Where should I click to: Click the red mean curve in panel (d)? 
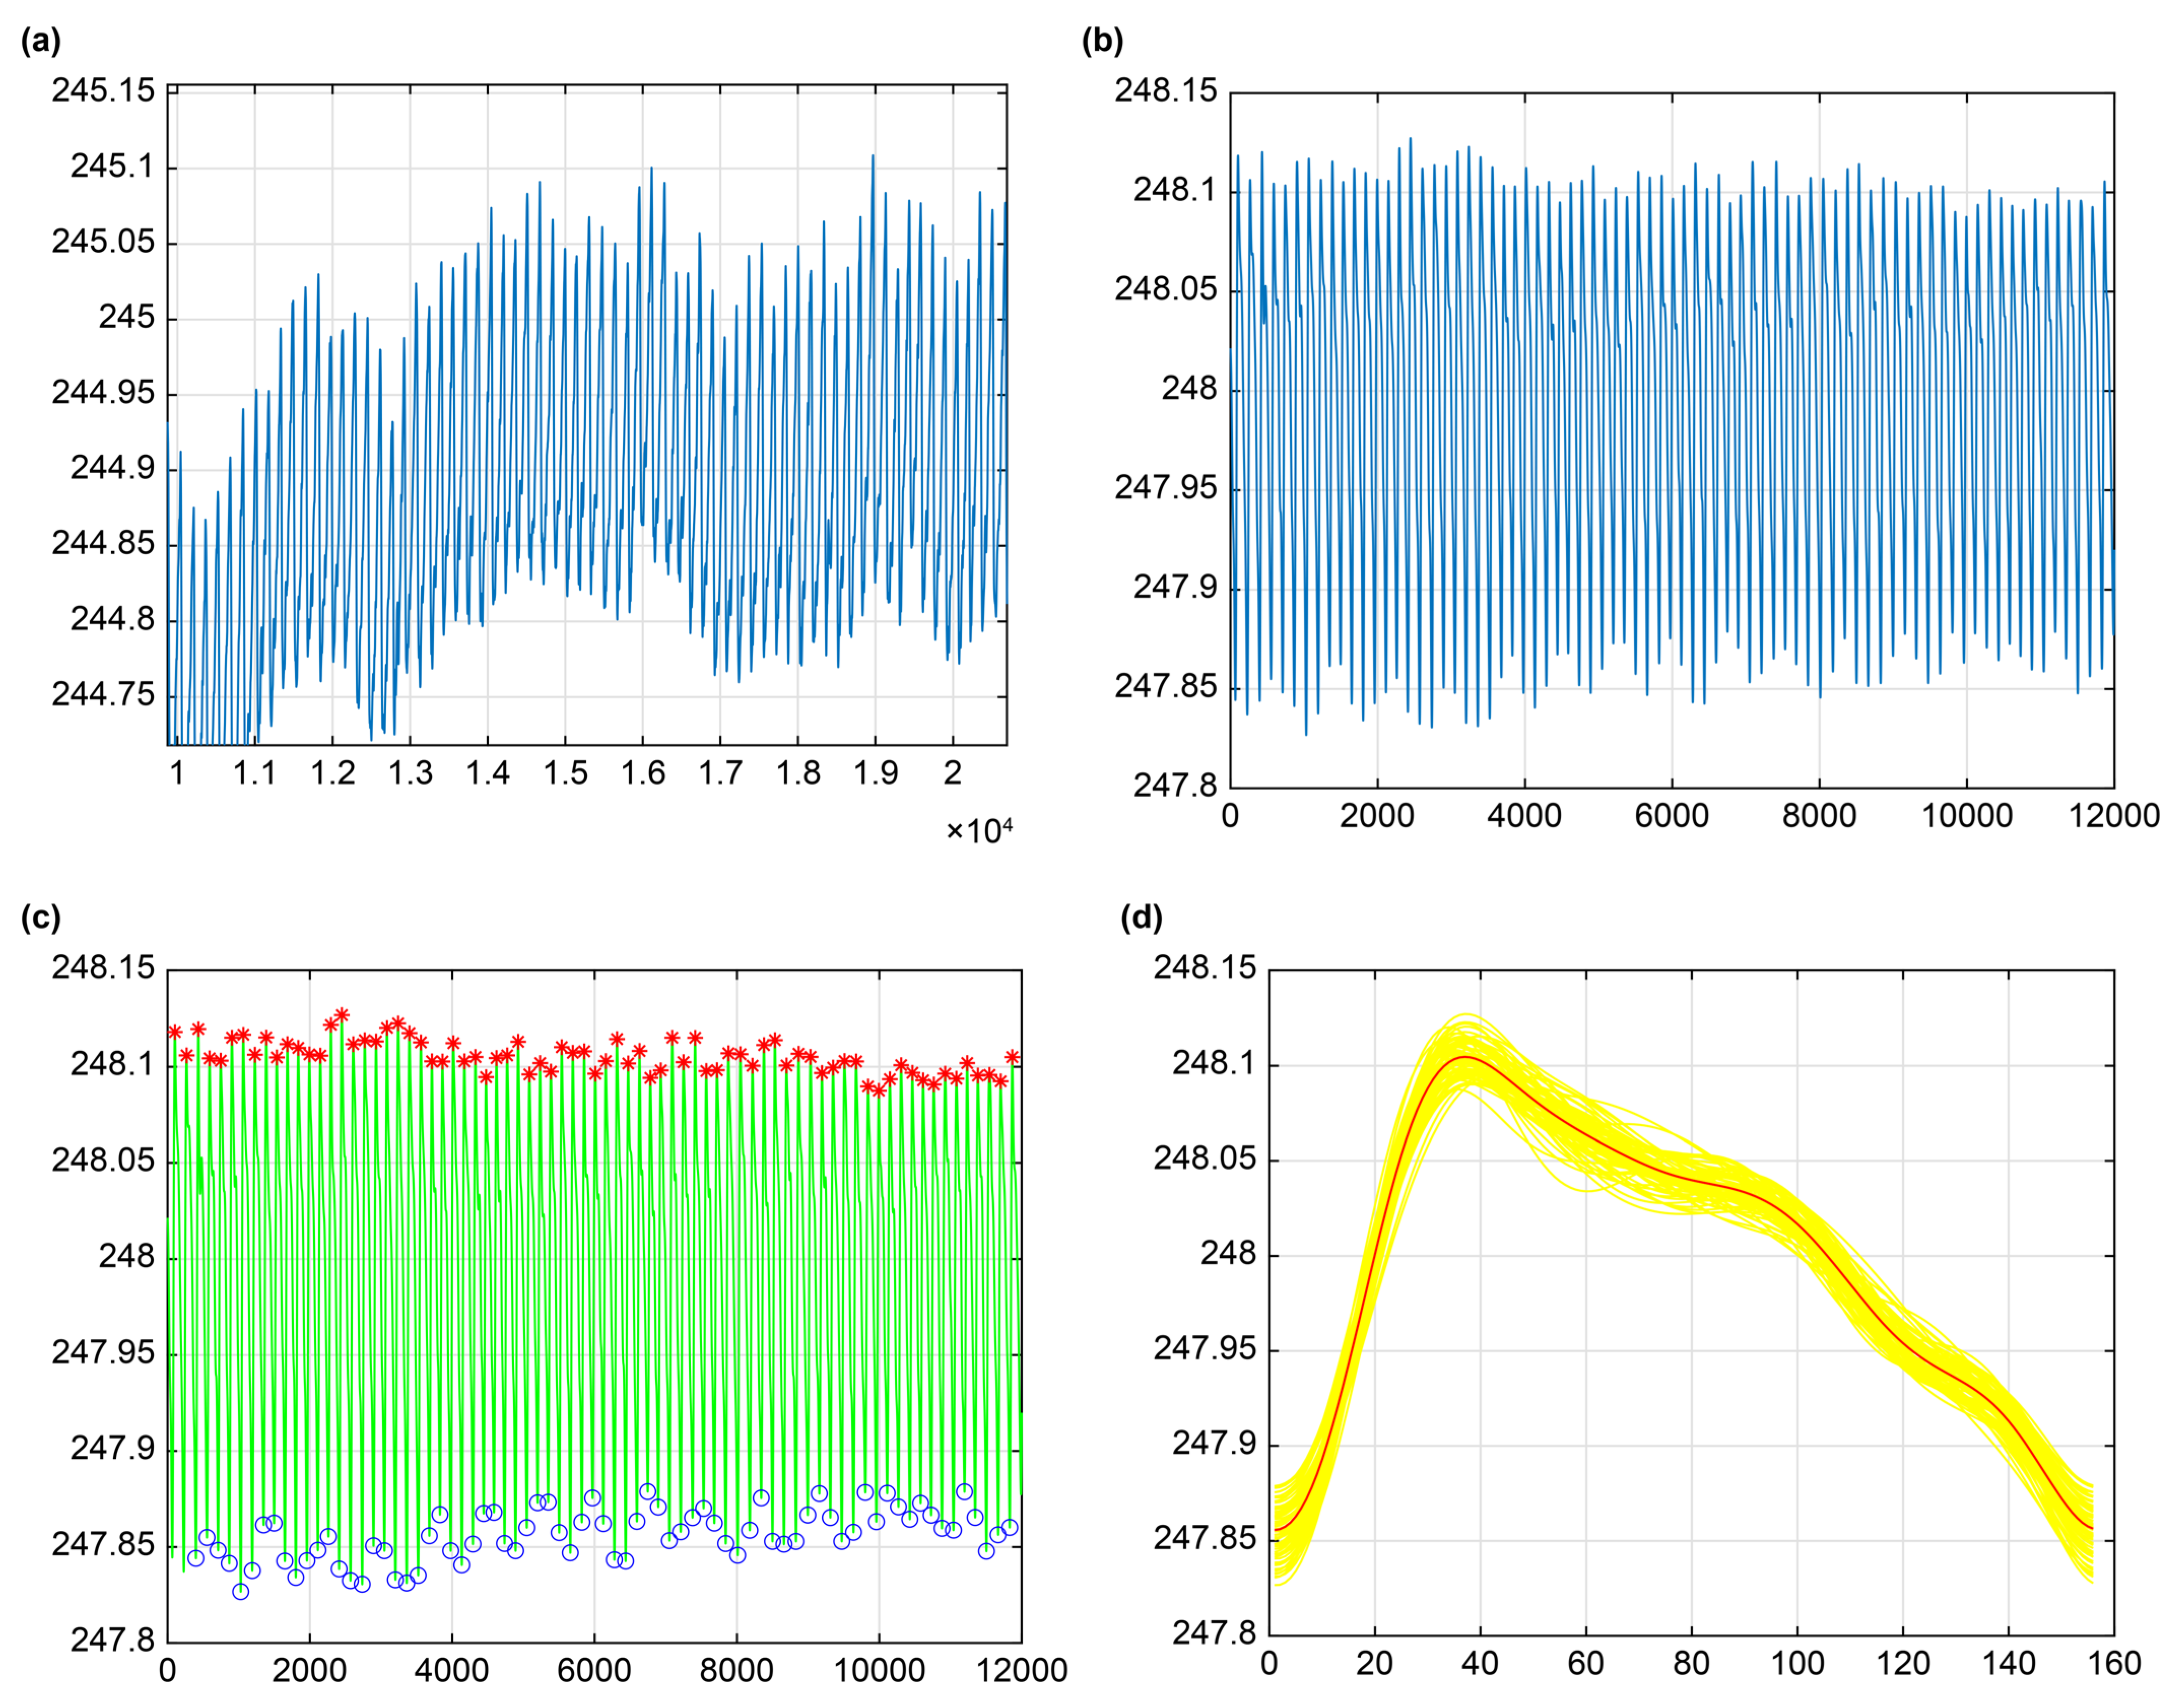click(x=1692, y=1180)
